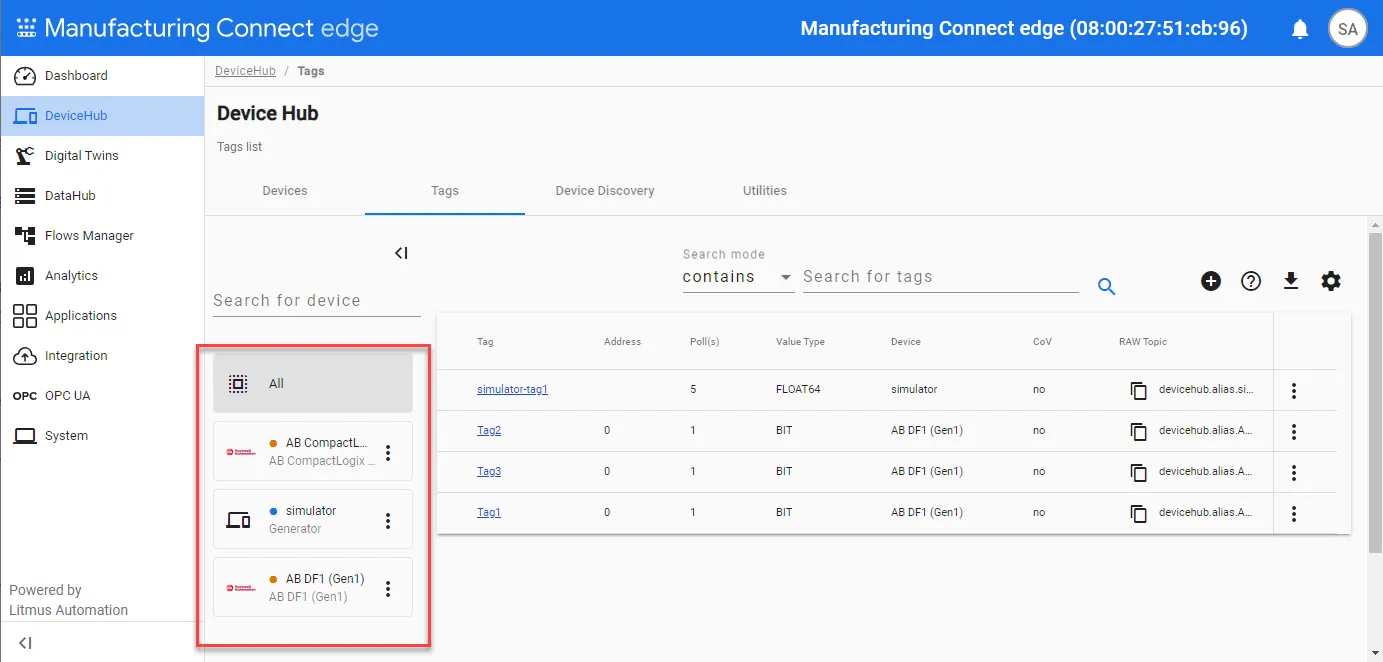Open row options for Tag3
Screen dimensions: 1383x662
(x=1294, y=472)
